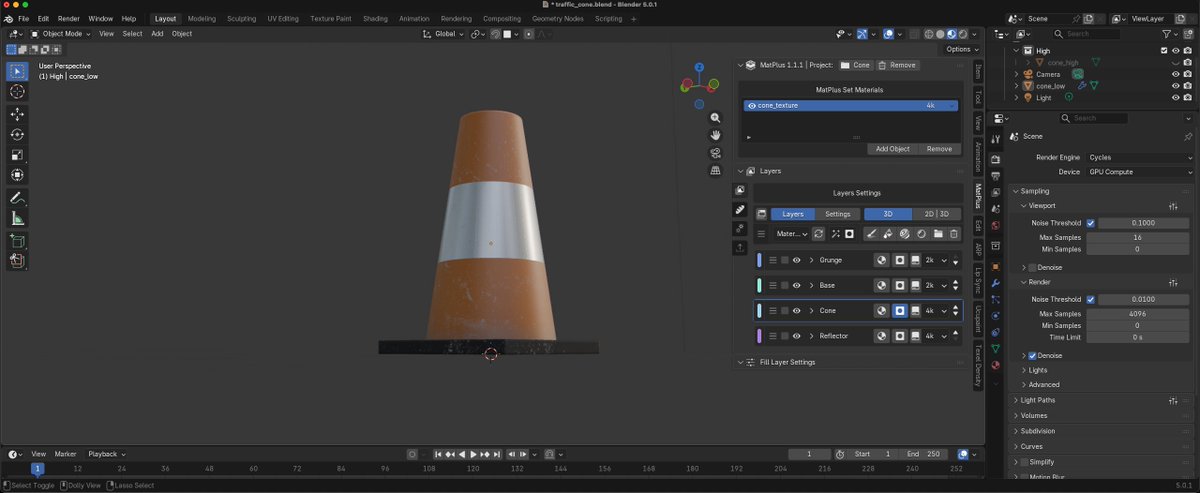Click the viewport Options button

[x=961, y=49]
